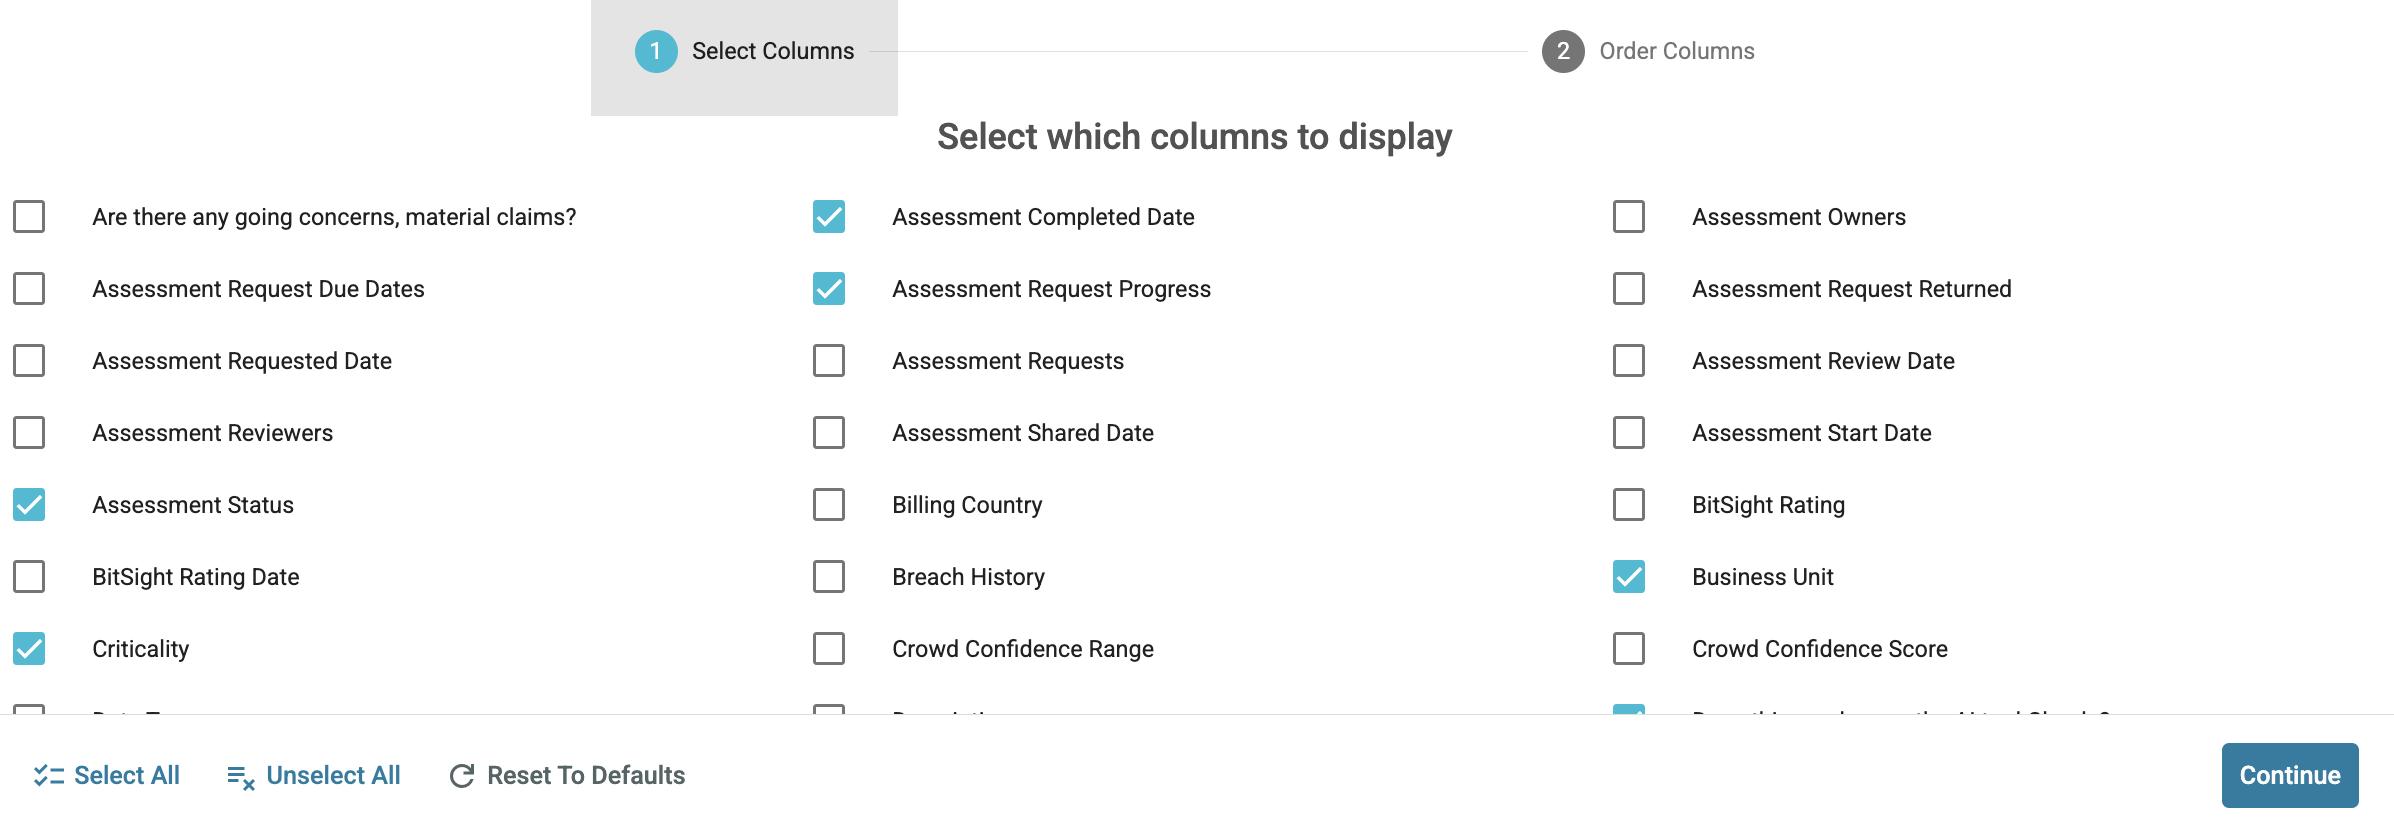This screenshot has width=2394, height=820.
Task: Uncheck the Criticality checkbox
Action: [x=29, y=649]
